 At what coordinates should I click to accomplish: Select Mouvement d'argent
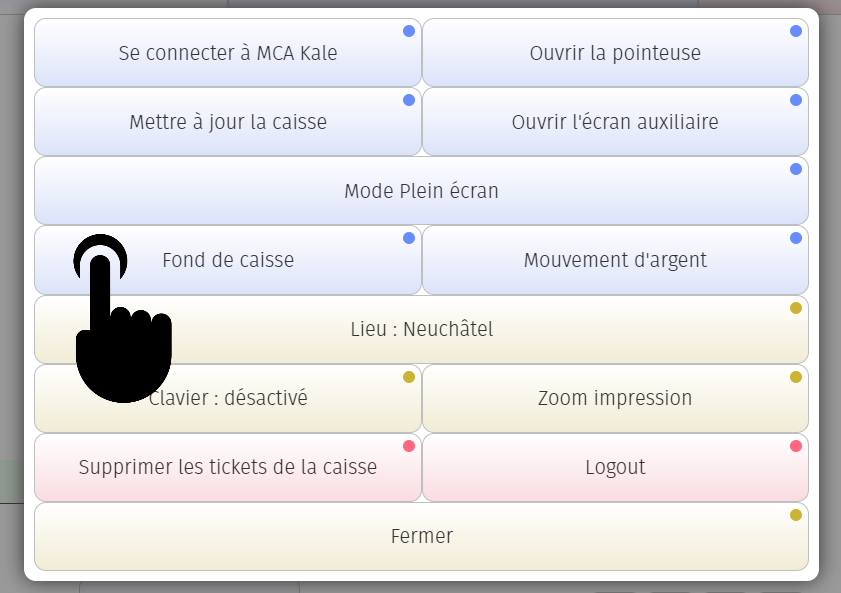(615, 260)
